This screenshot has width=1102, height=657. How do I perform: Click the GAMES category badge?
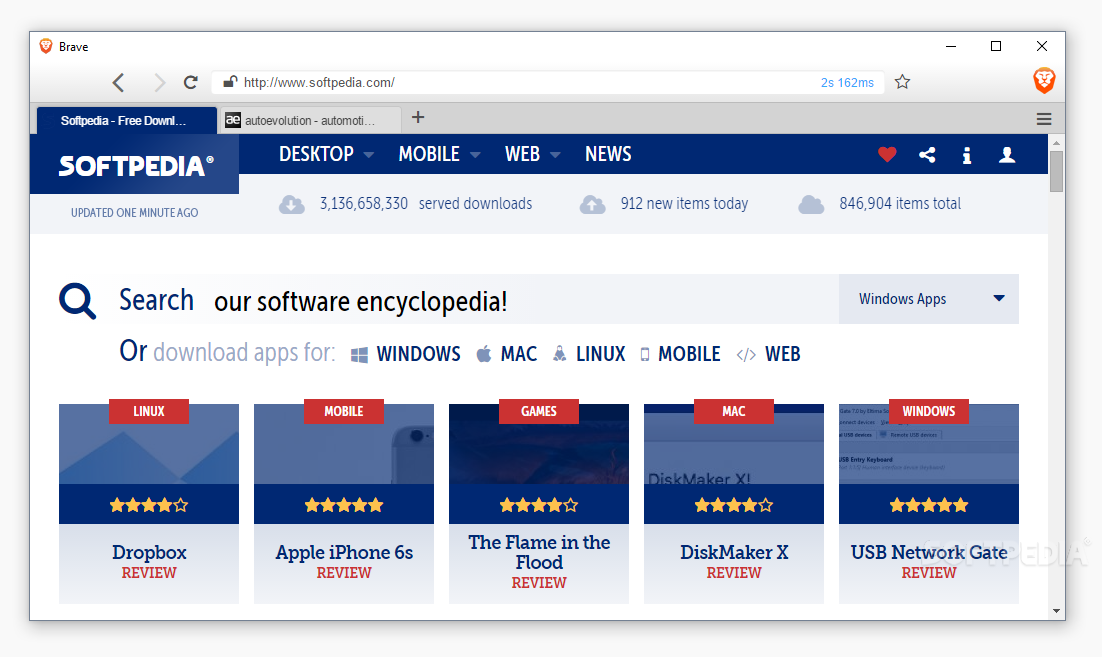coord(539,411)
